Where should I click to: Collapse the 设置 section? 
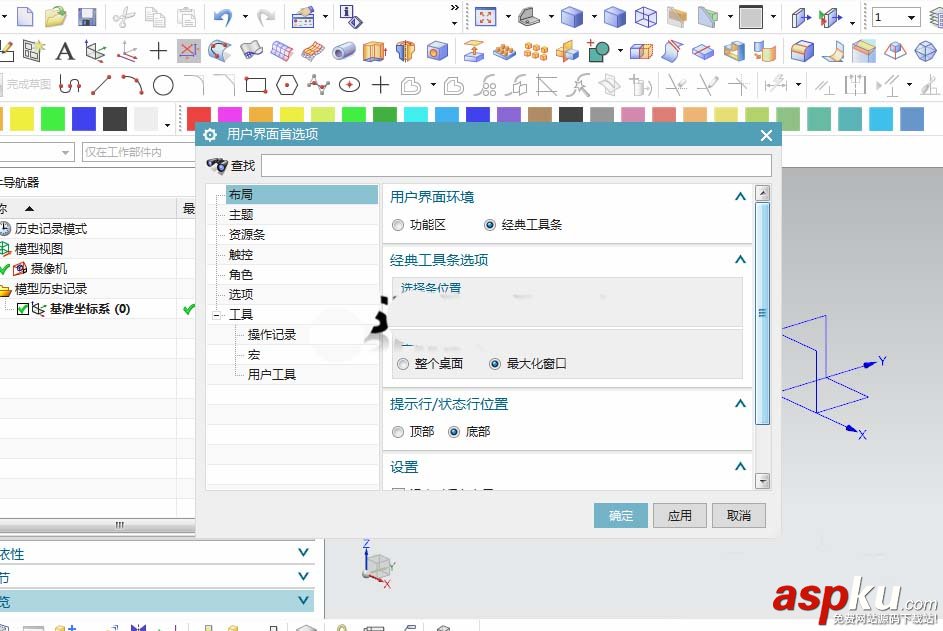coord(740,465)
